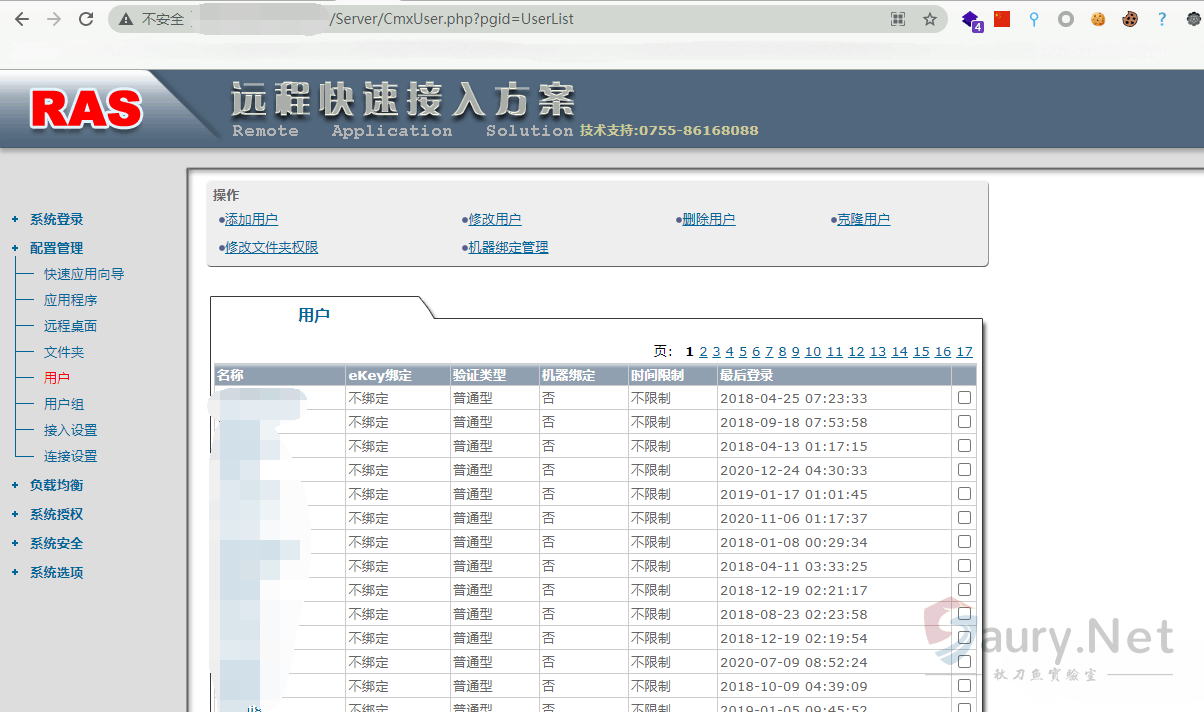Click the red China flag extension icon
1204x712 pixels.
pos(1002,19)
